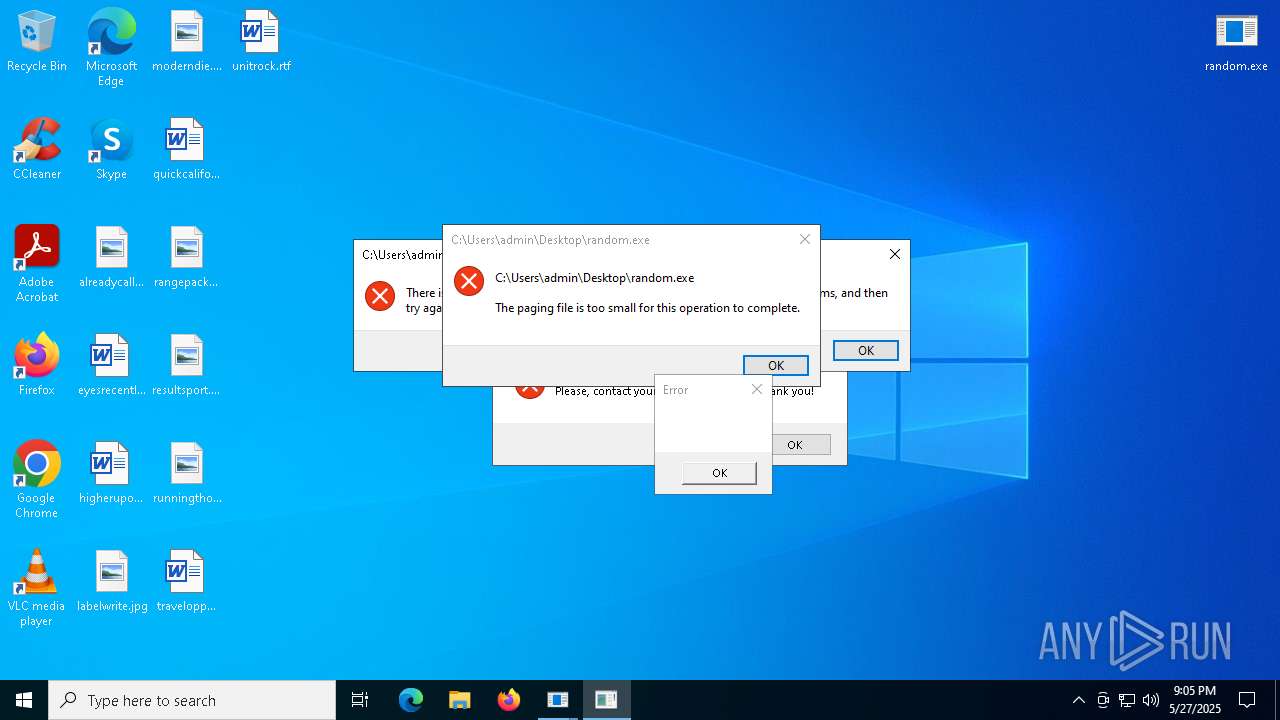Close the paging file error dialog
The image size is (1280, 720).
coord(805,239)
